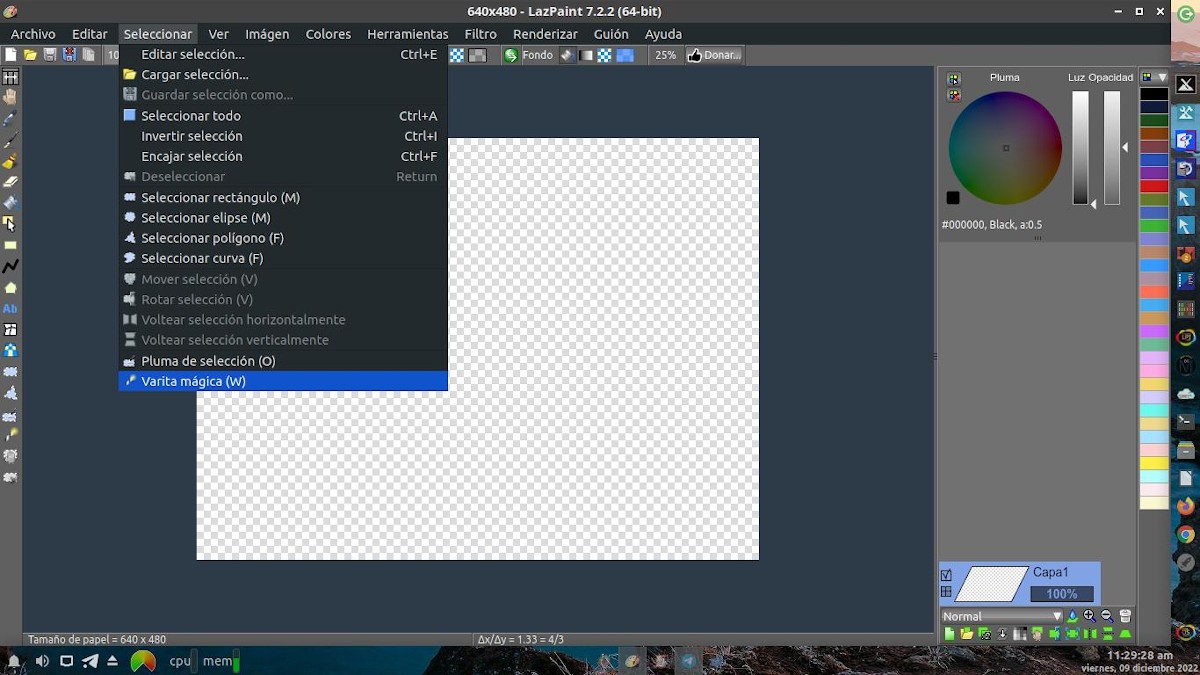The width and height of the screenshot is (1200, 675).
Task: Toggle the Capa1 layer grid icon
Action: pos(946,592)
